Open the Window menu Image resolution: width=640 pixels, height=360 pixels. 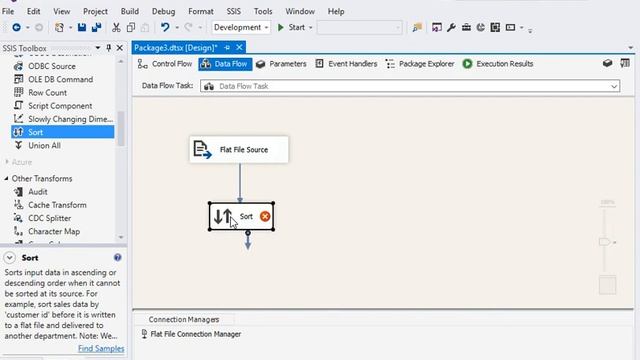click(300, 11)
